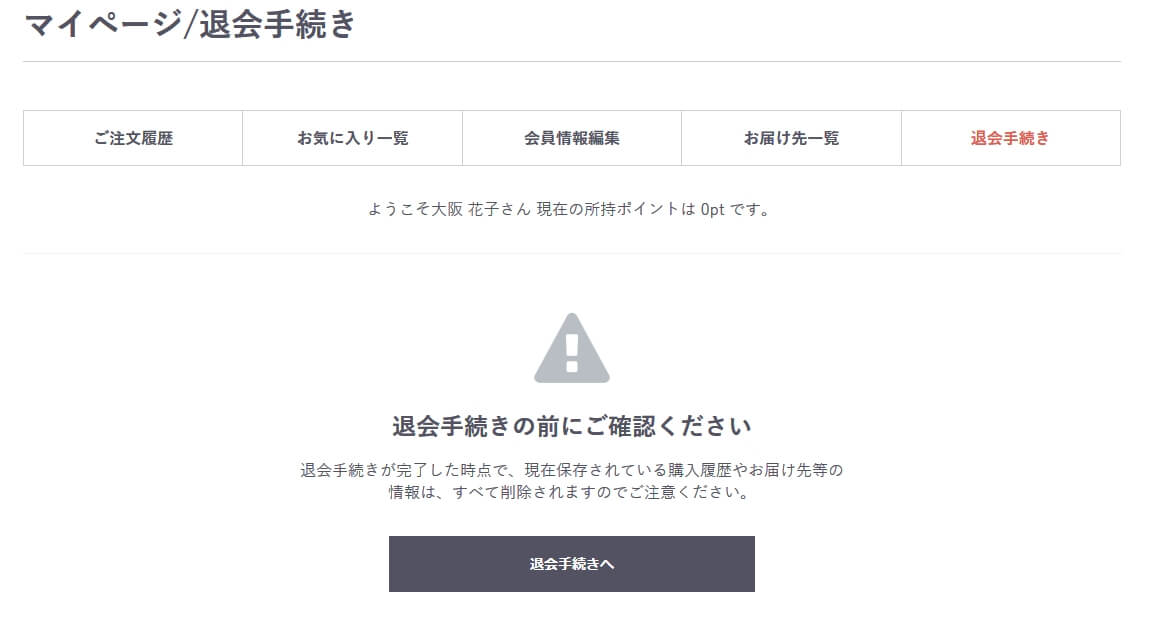Click the ようこそ大阪 花子さん welcome message
1150x620 pixels.
click(x=449, y=209)
